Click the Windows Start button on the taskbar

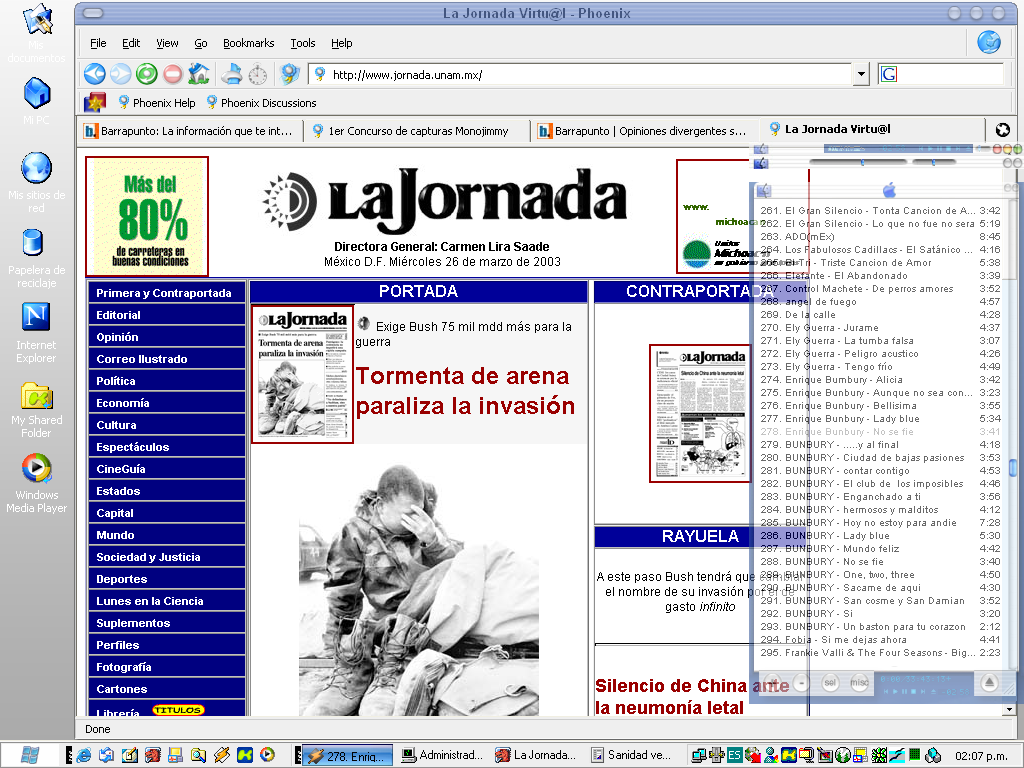tap(29, 755)
